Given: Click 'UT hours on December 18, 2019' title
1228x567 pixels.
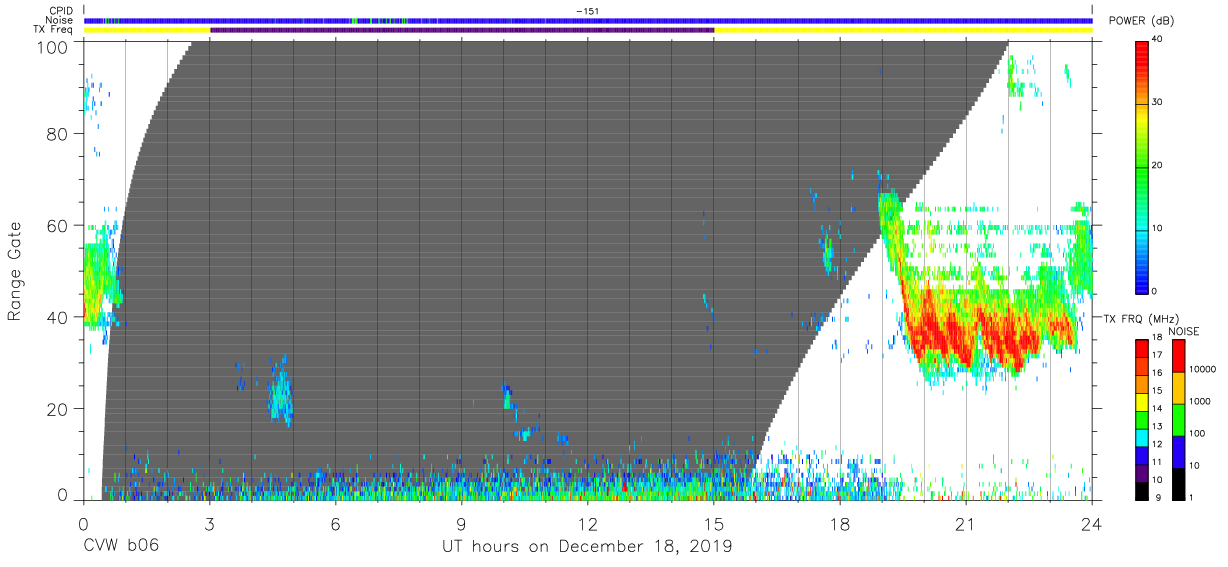Looking at the screenshot, I should coord(587,547).
